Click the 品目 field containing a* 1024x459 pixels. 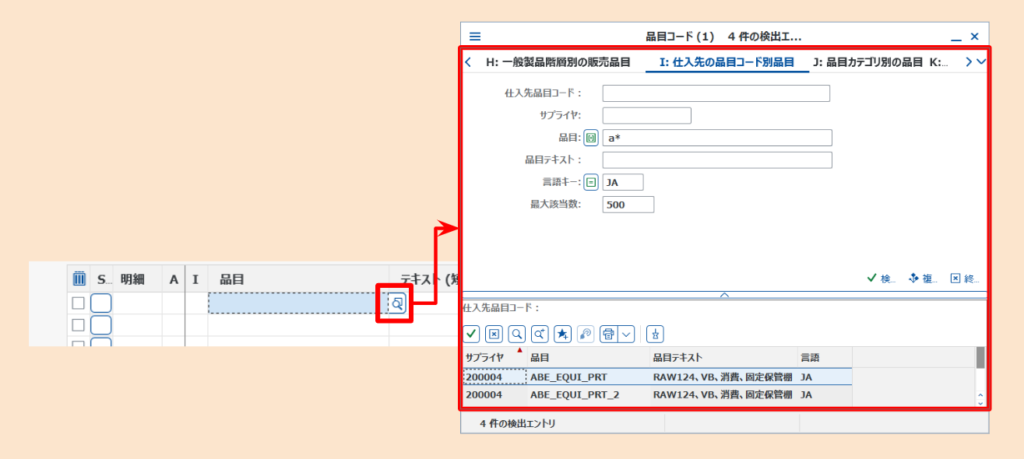(x=717, y=138)
